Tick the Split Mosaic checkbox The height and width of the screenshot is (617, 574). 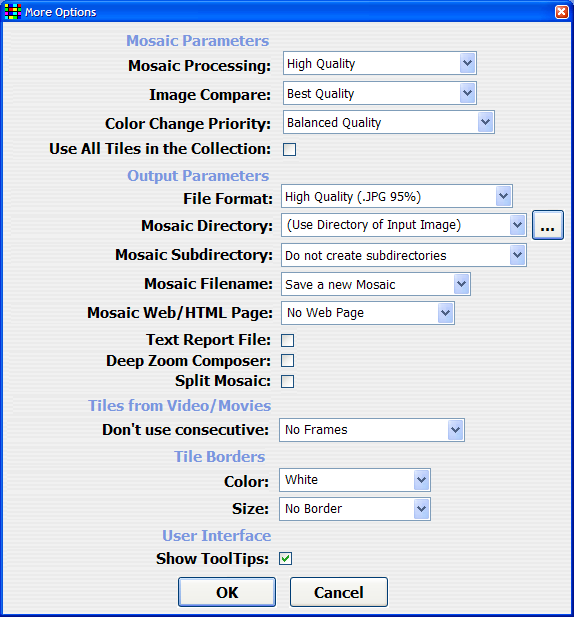click(288, 381)
